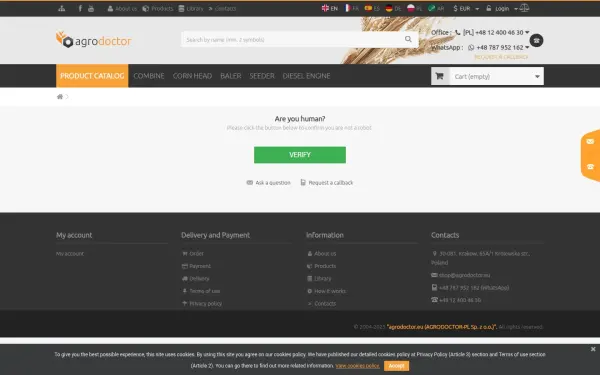The height and width of the screenshot is (375, 600).
Task: Open Contacts footer link
Action: click(321, 303)
